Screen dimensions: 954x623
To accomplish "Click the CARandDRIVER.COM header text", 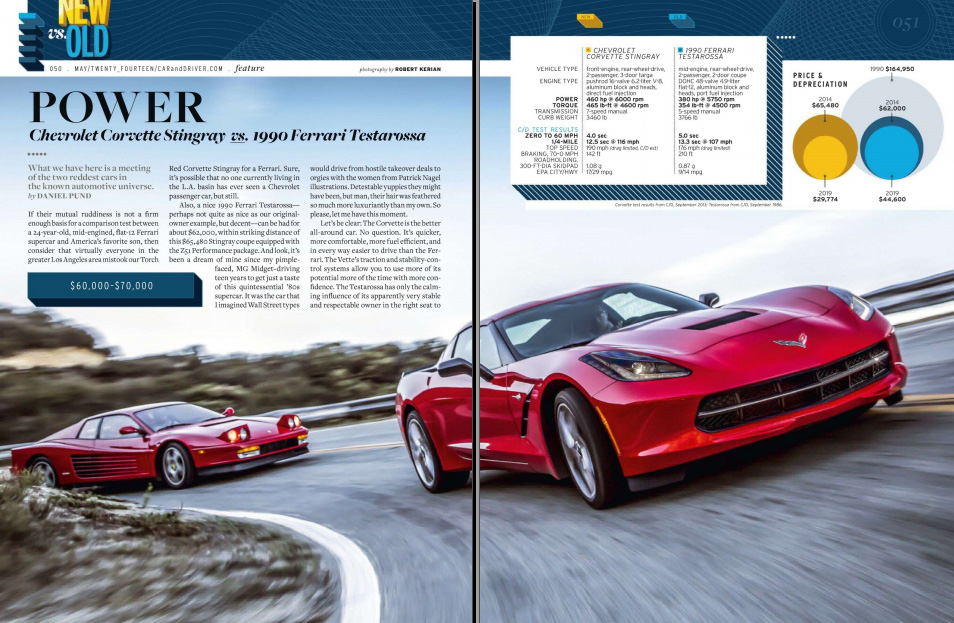I will (190, 69).
